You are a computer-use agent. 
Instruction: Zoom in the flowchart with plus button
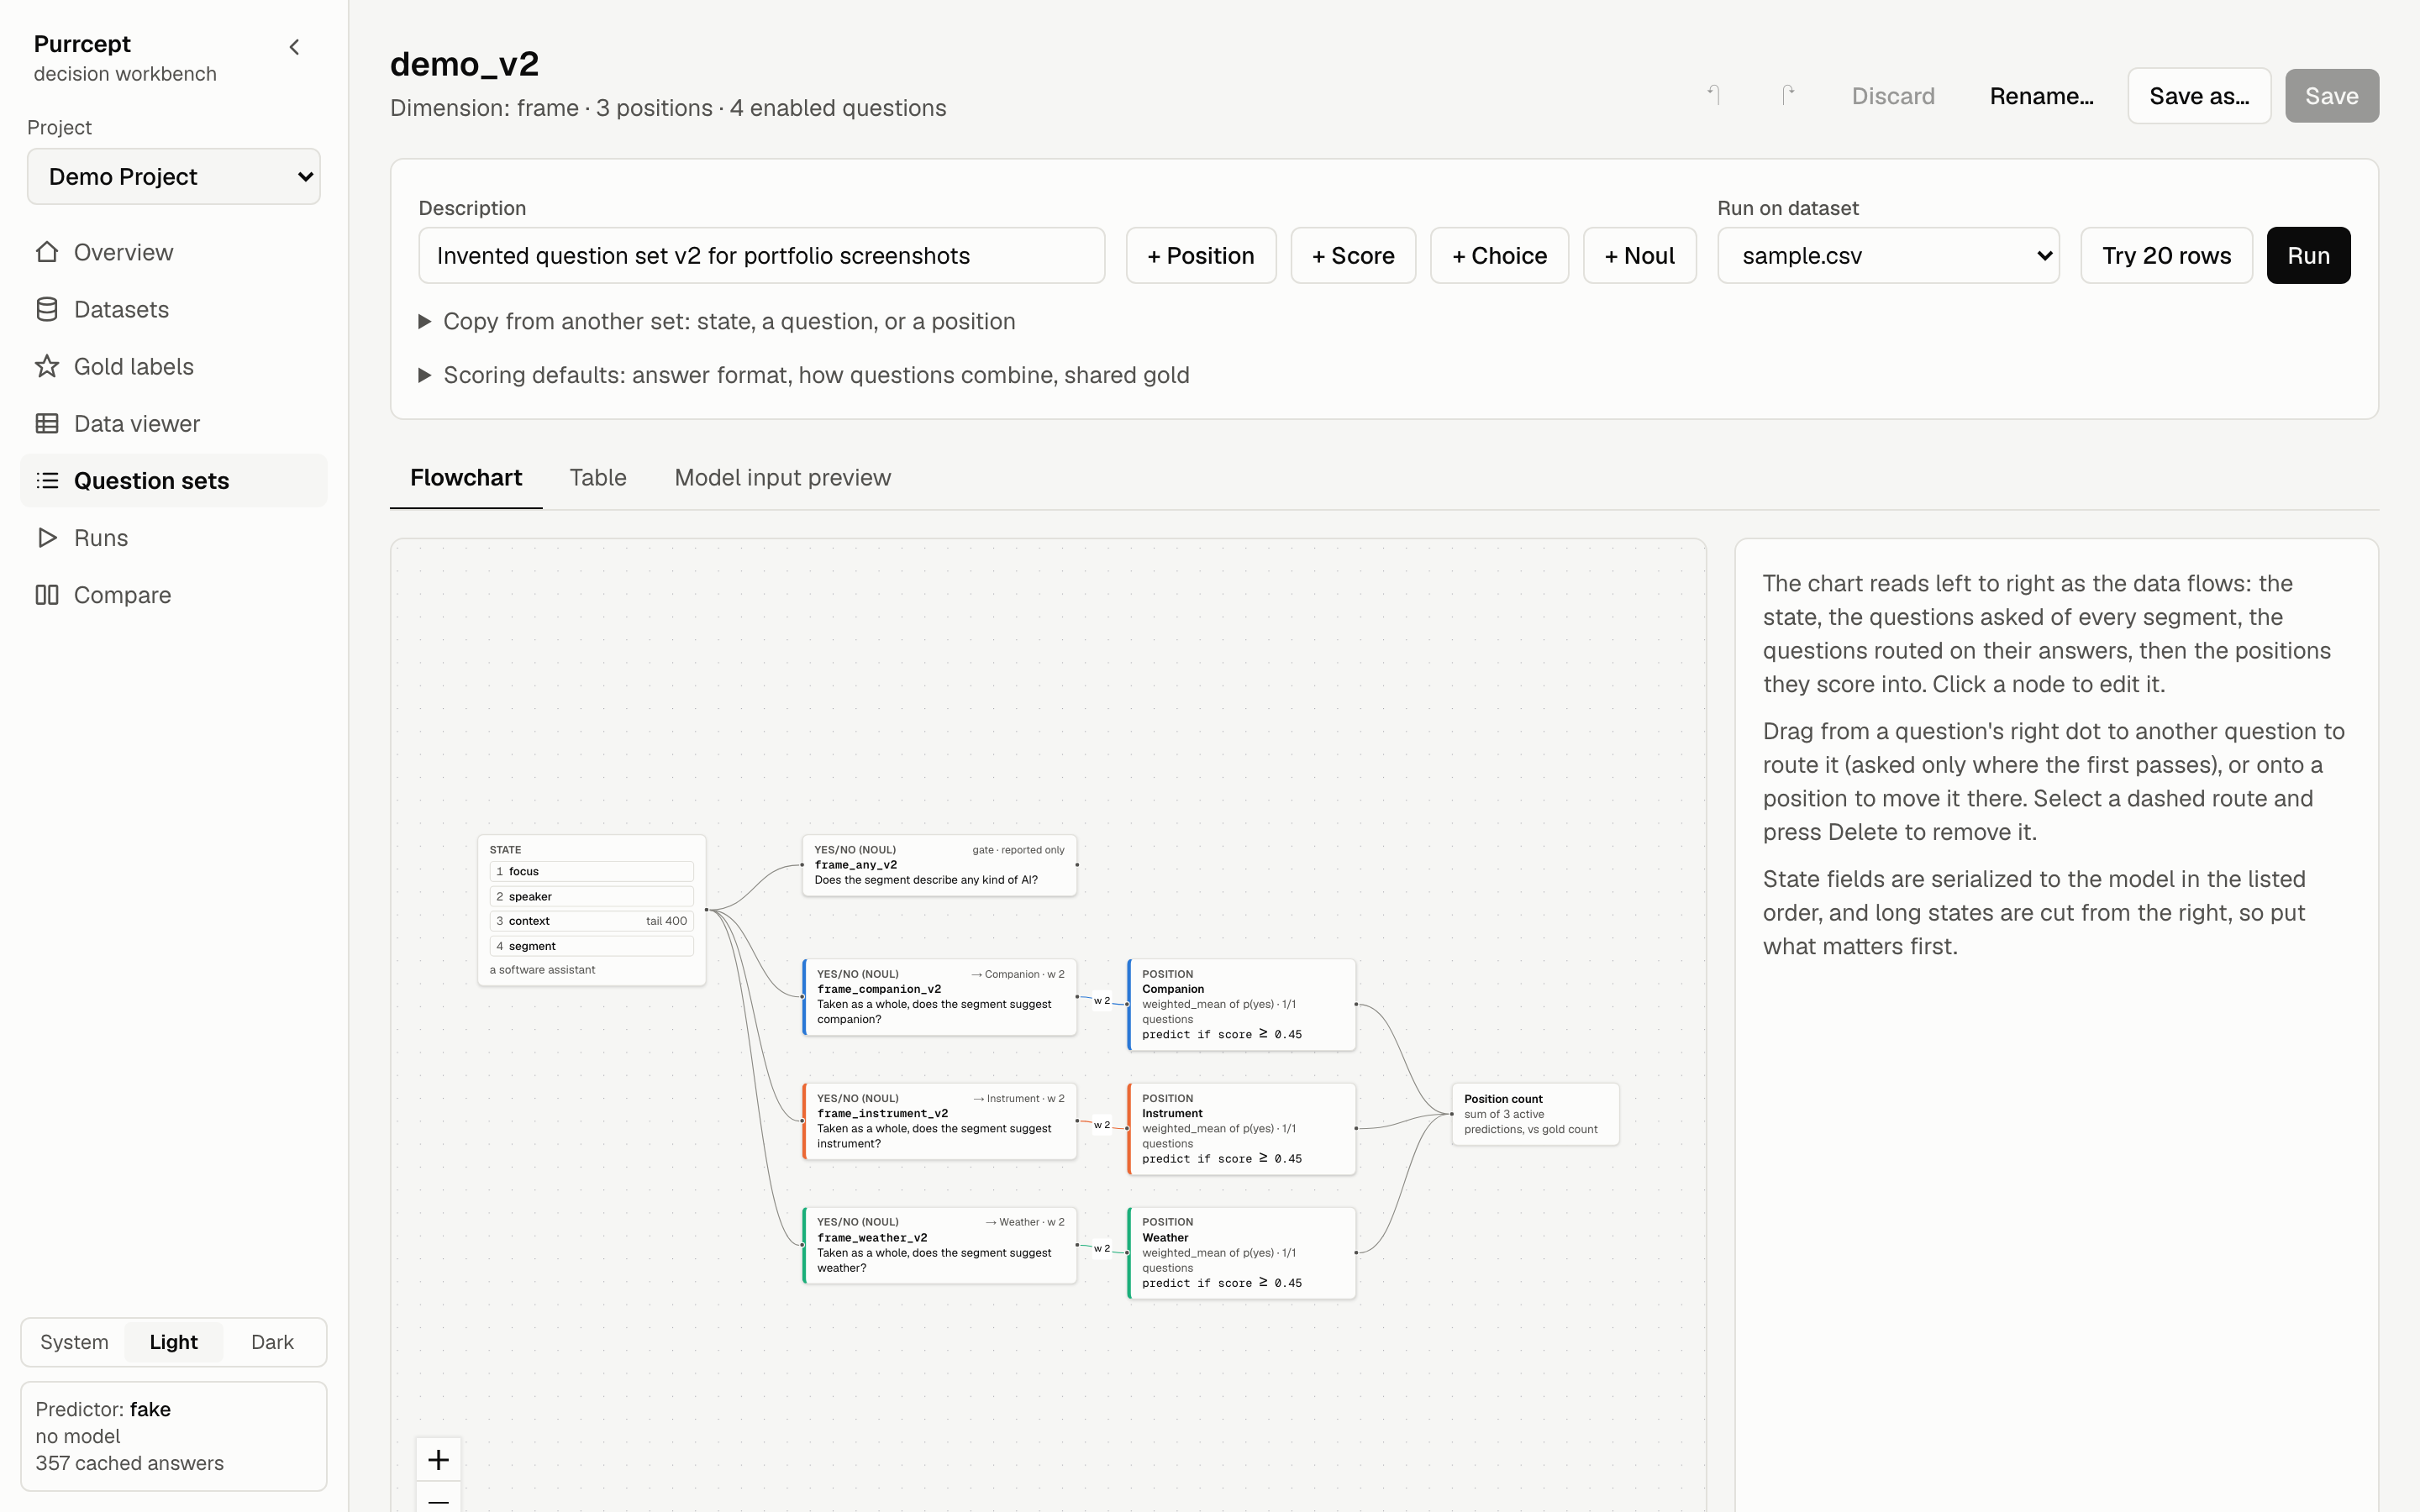(438, 1459)
